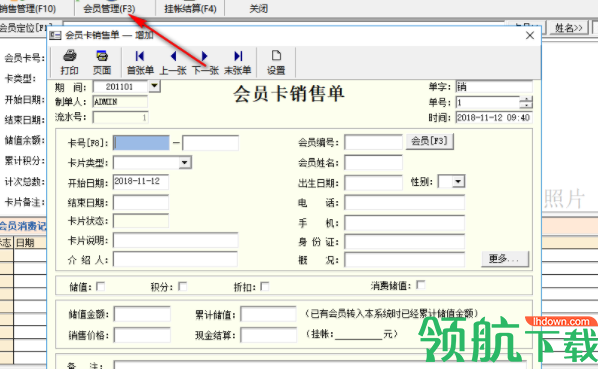Click the 介绍人 input field

(175, 259)
